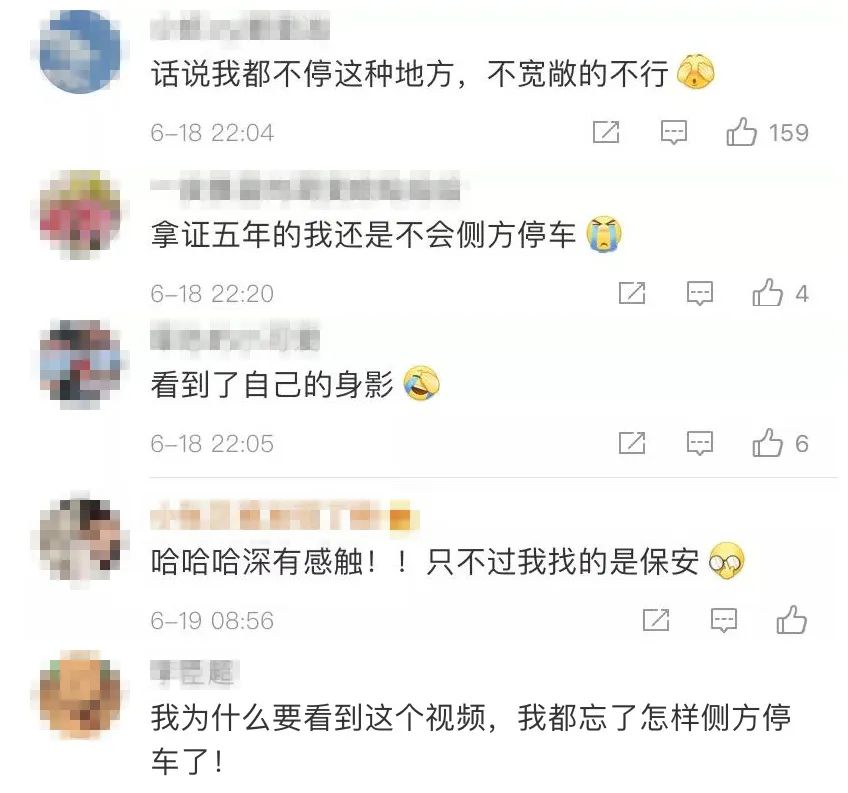
Task: Reply to the 6-18 22:05 comment
Action: pyautogui.click(x=700, y=443)
